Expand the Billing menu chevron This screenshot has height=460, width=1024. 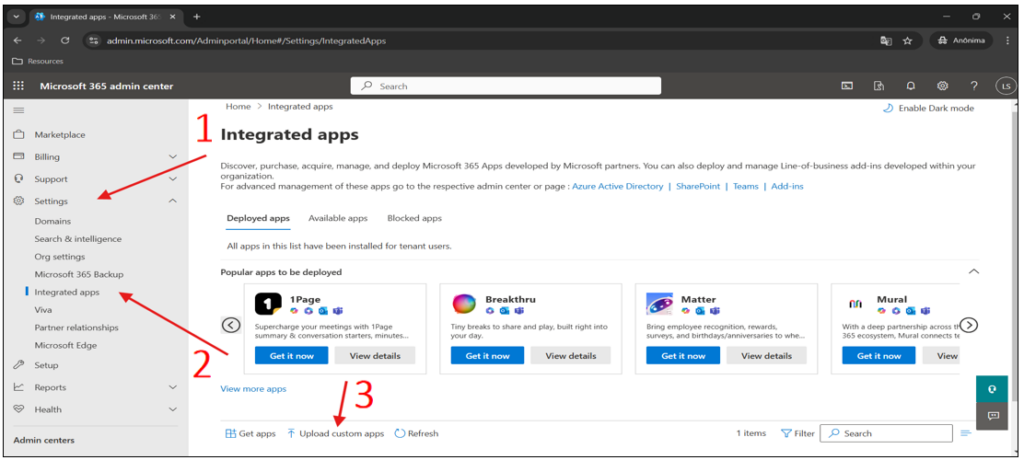click(172, 157)
